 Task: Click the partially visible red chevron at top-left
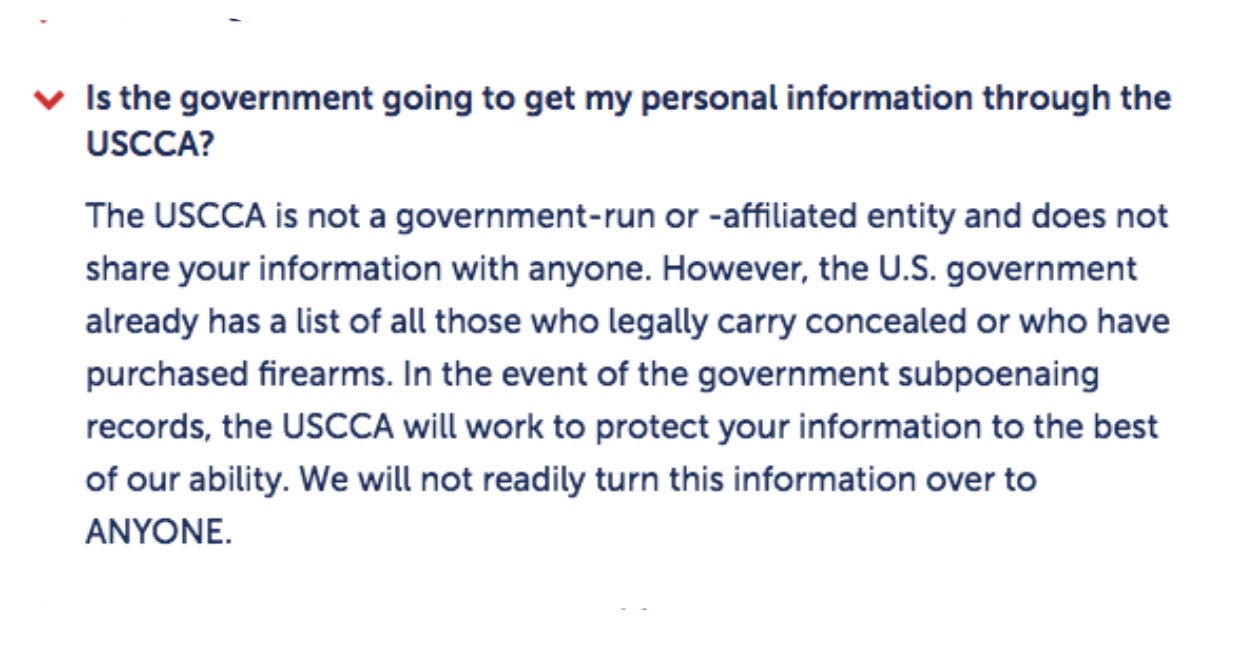click(x=41, y=20)
